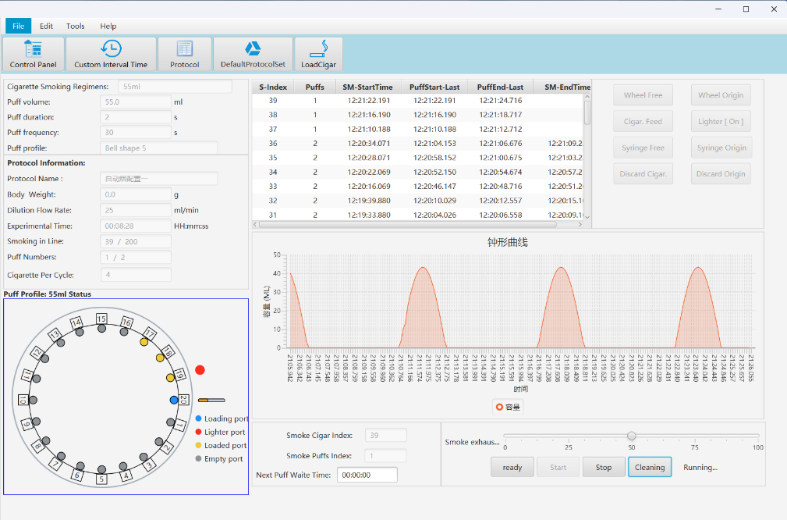The image size is (787, 520).
Task: Click the red lighter port indicator
Action: (200, 370)
